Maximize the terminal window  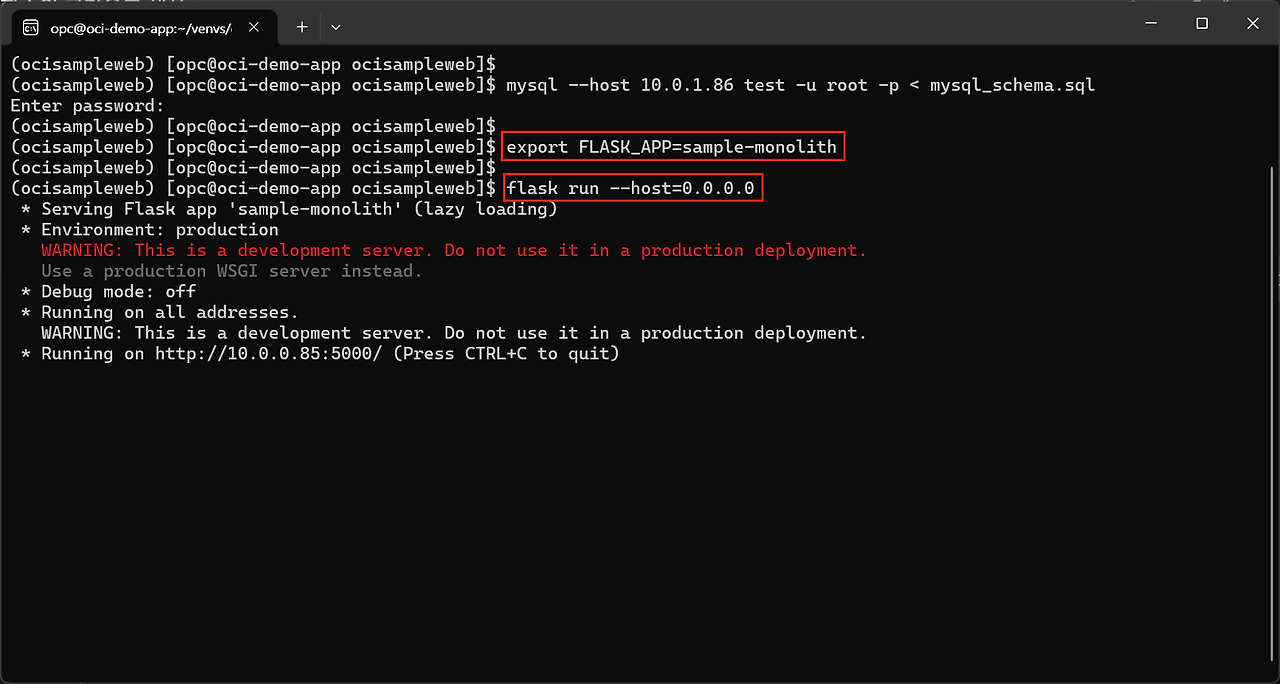[x=1202, y=23]
